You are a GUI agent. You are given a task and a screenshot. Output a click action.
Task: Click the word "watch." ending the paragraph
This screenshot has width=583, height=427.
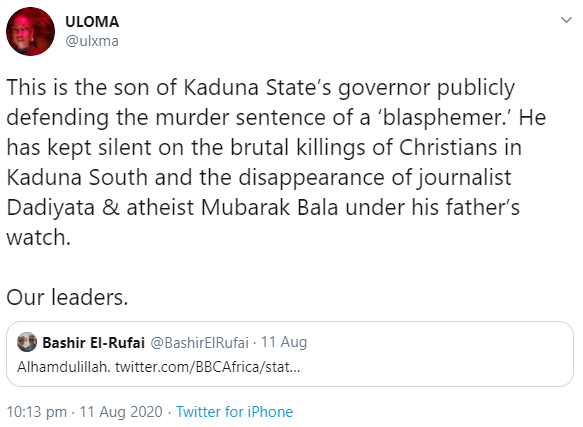(39, 237)
